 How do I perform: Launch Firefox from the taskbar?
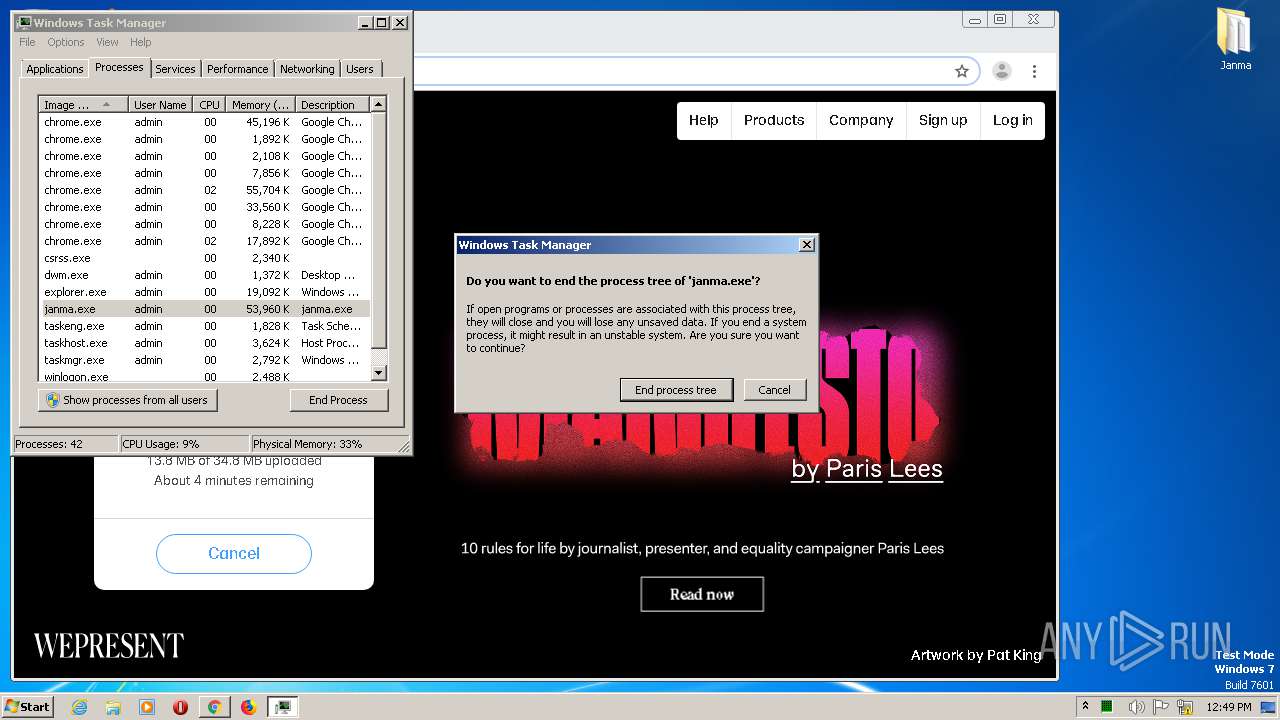click(248, 707)
